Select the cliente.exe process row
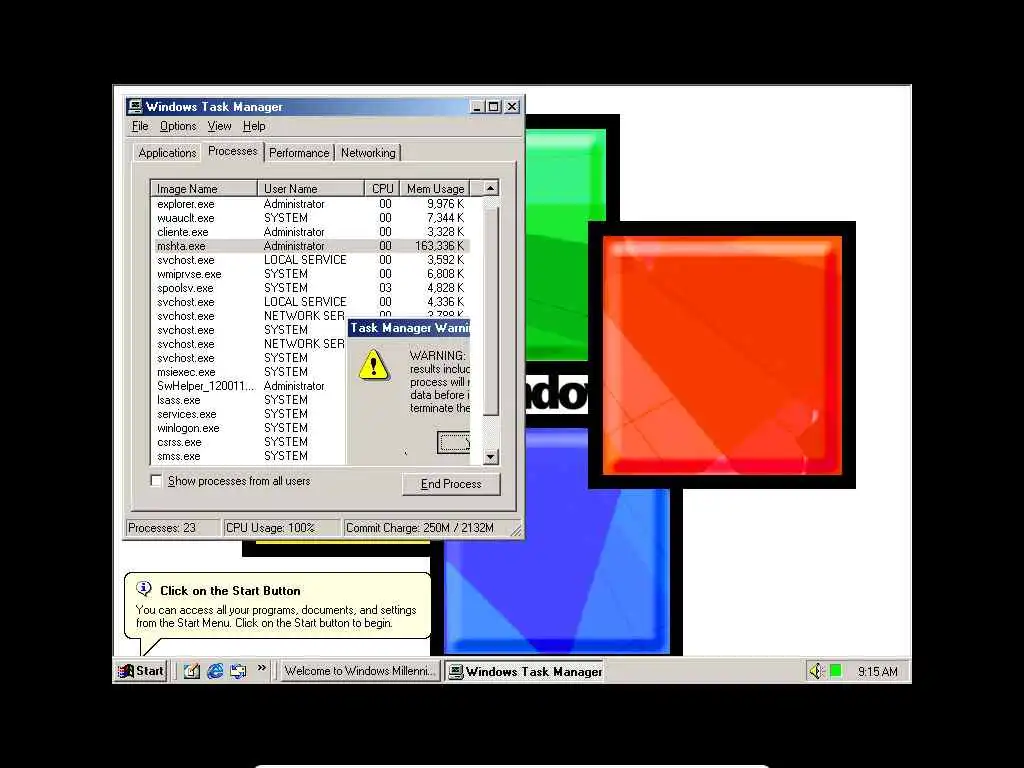Screen dimensions: 1024x768 pyautogui.click(x=310, y=232)
